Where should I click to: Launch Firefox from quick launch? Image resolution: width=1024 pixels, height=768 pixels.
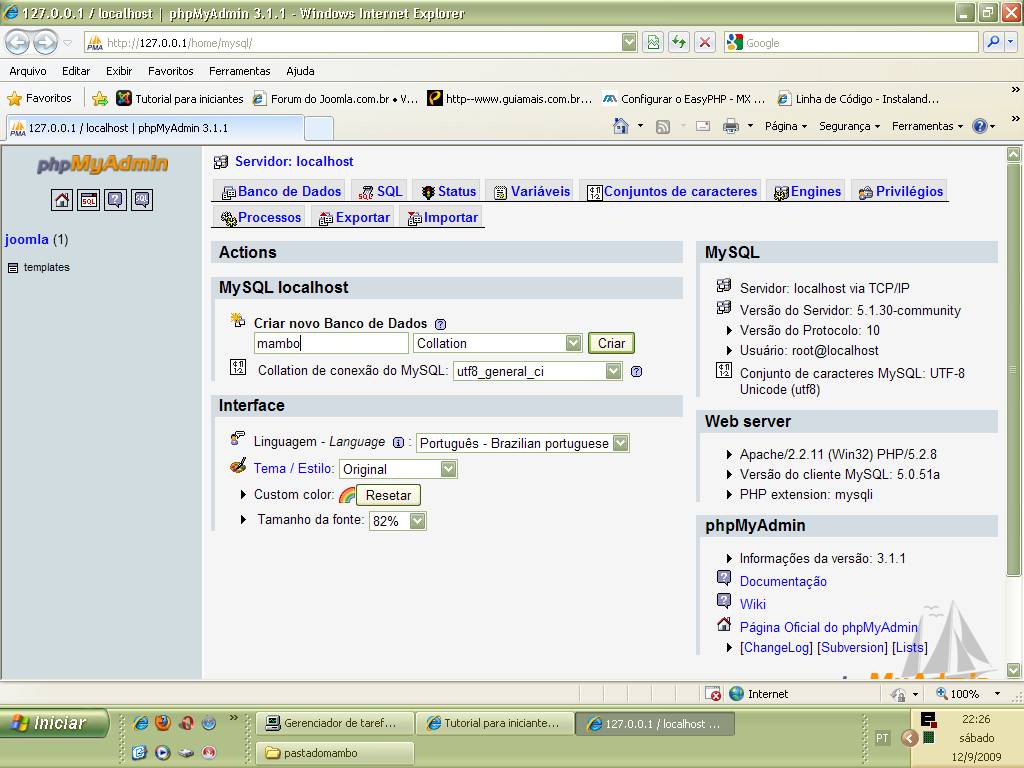click(163, 723)
